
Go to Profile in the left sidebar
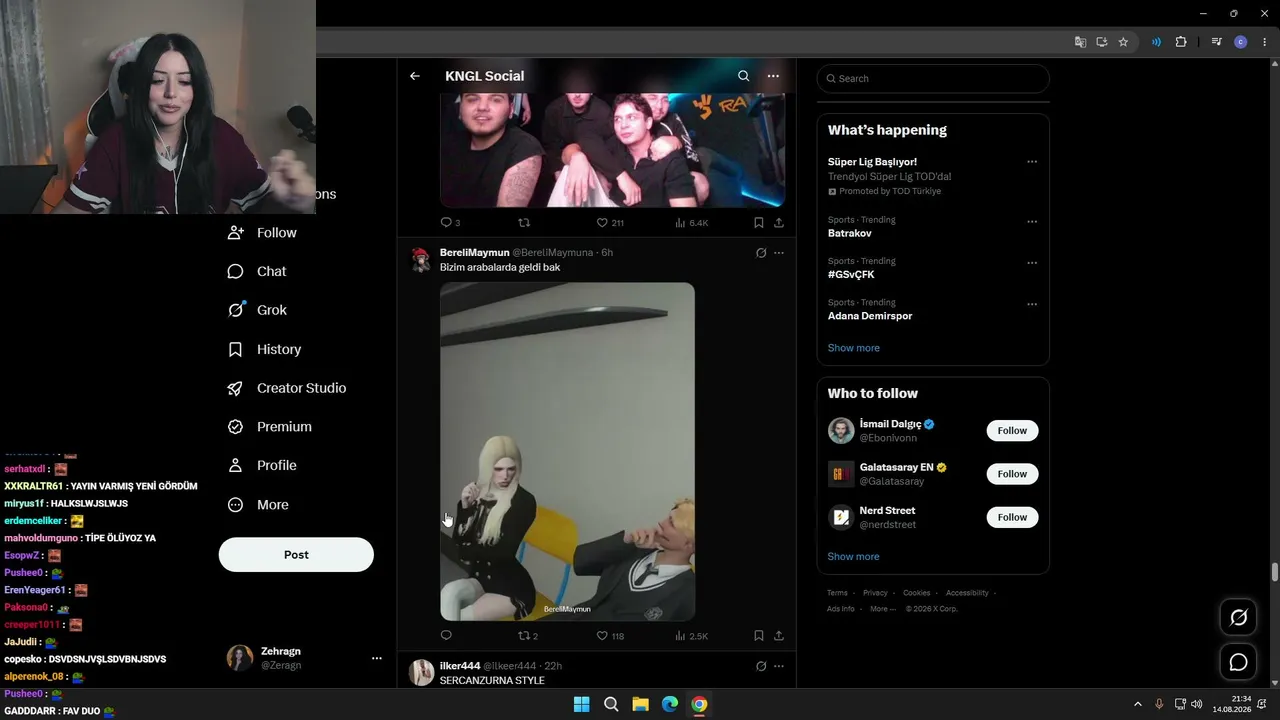click(x=262, y=466)
